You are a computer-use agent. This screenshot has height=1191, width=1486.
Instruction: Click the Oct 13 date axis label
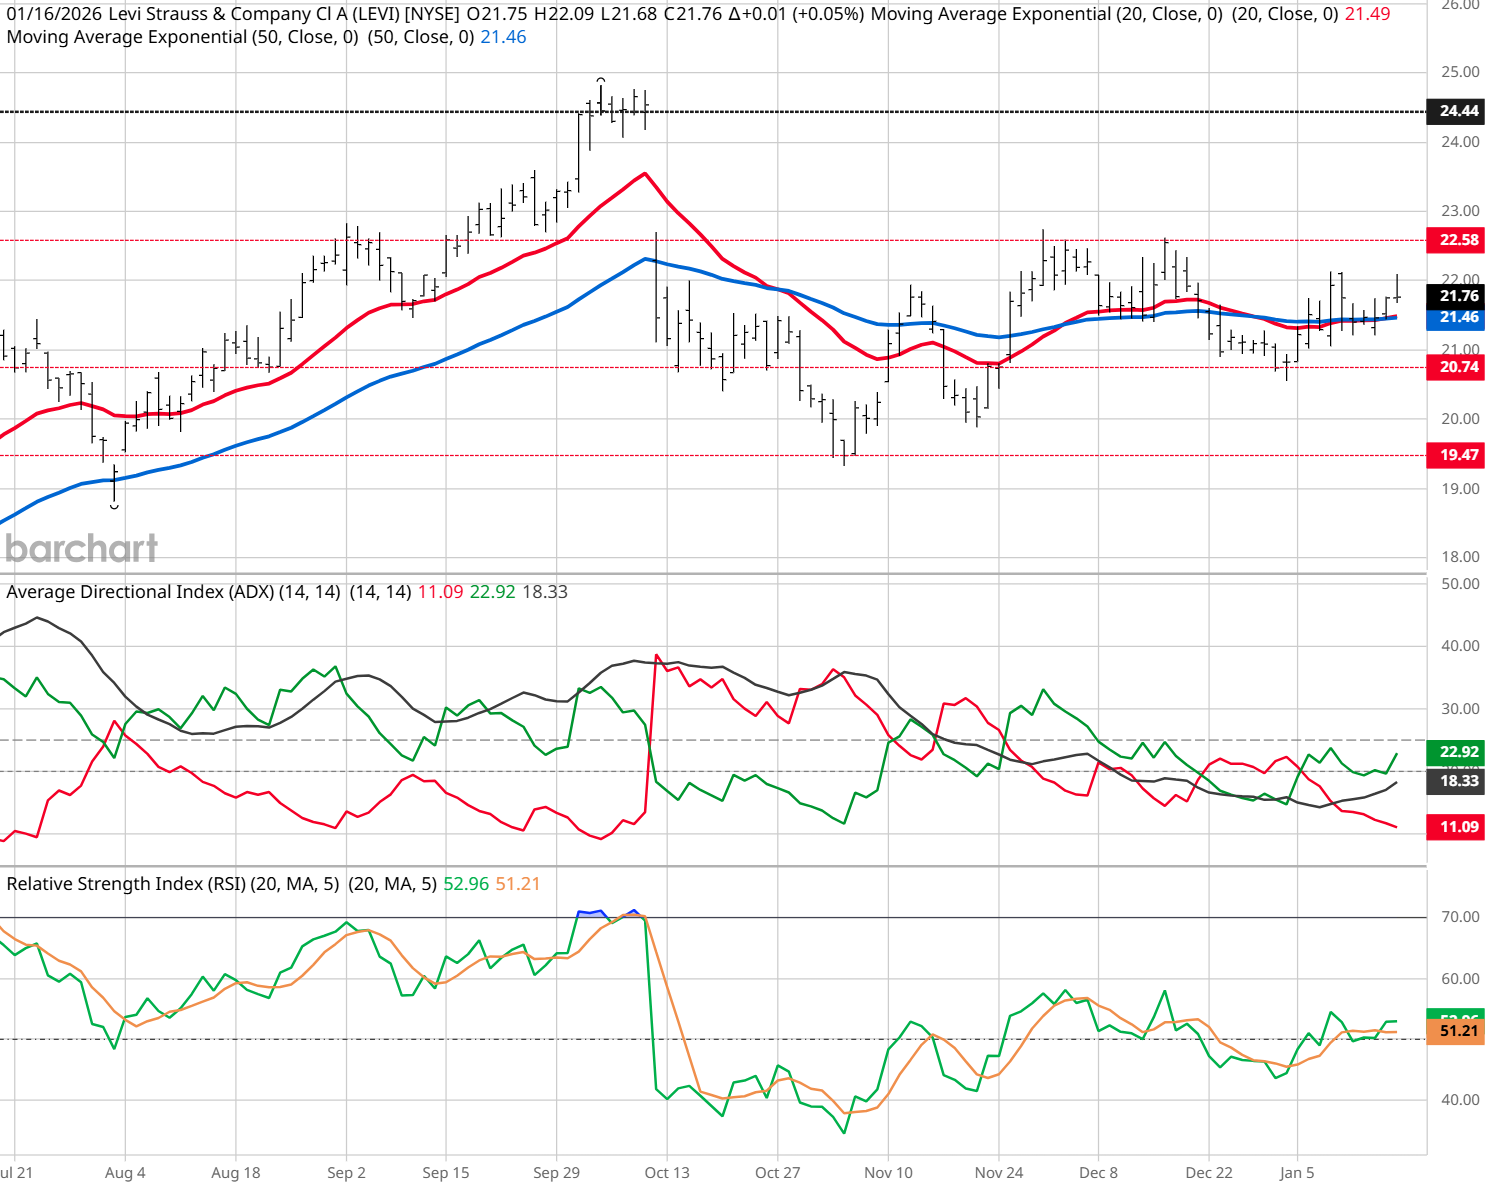pos(667,1173)
